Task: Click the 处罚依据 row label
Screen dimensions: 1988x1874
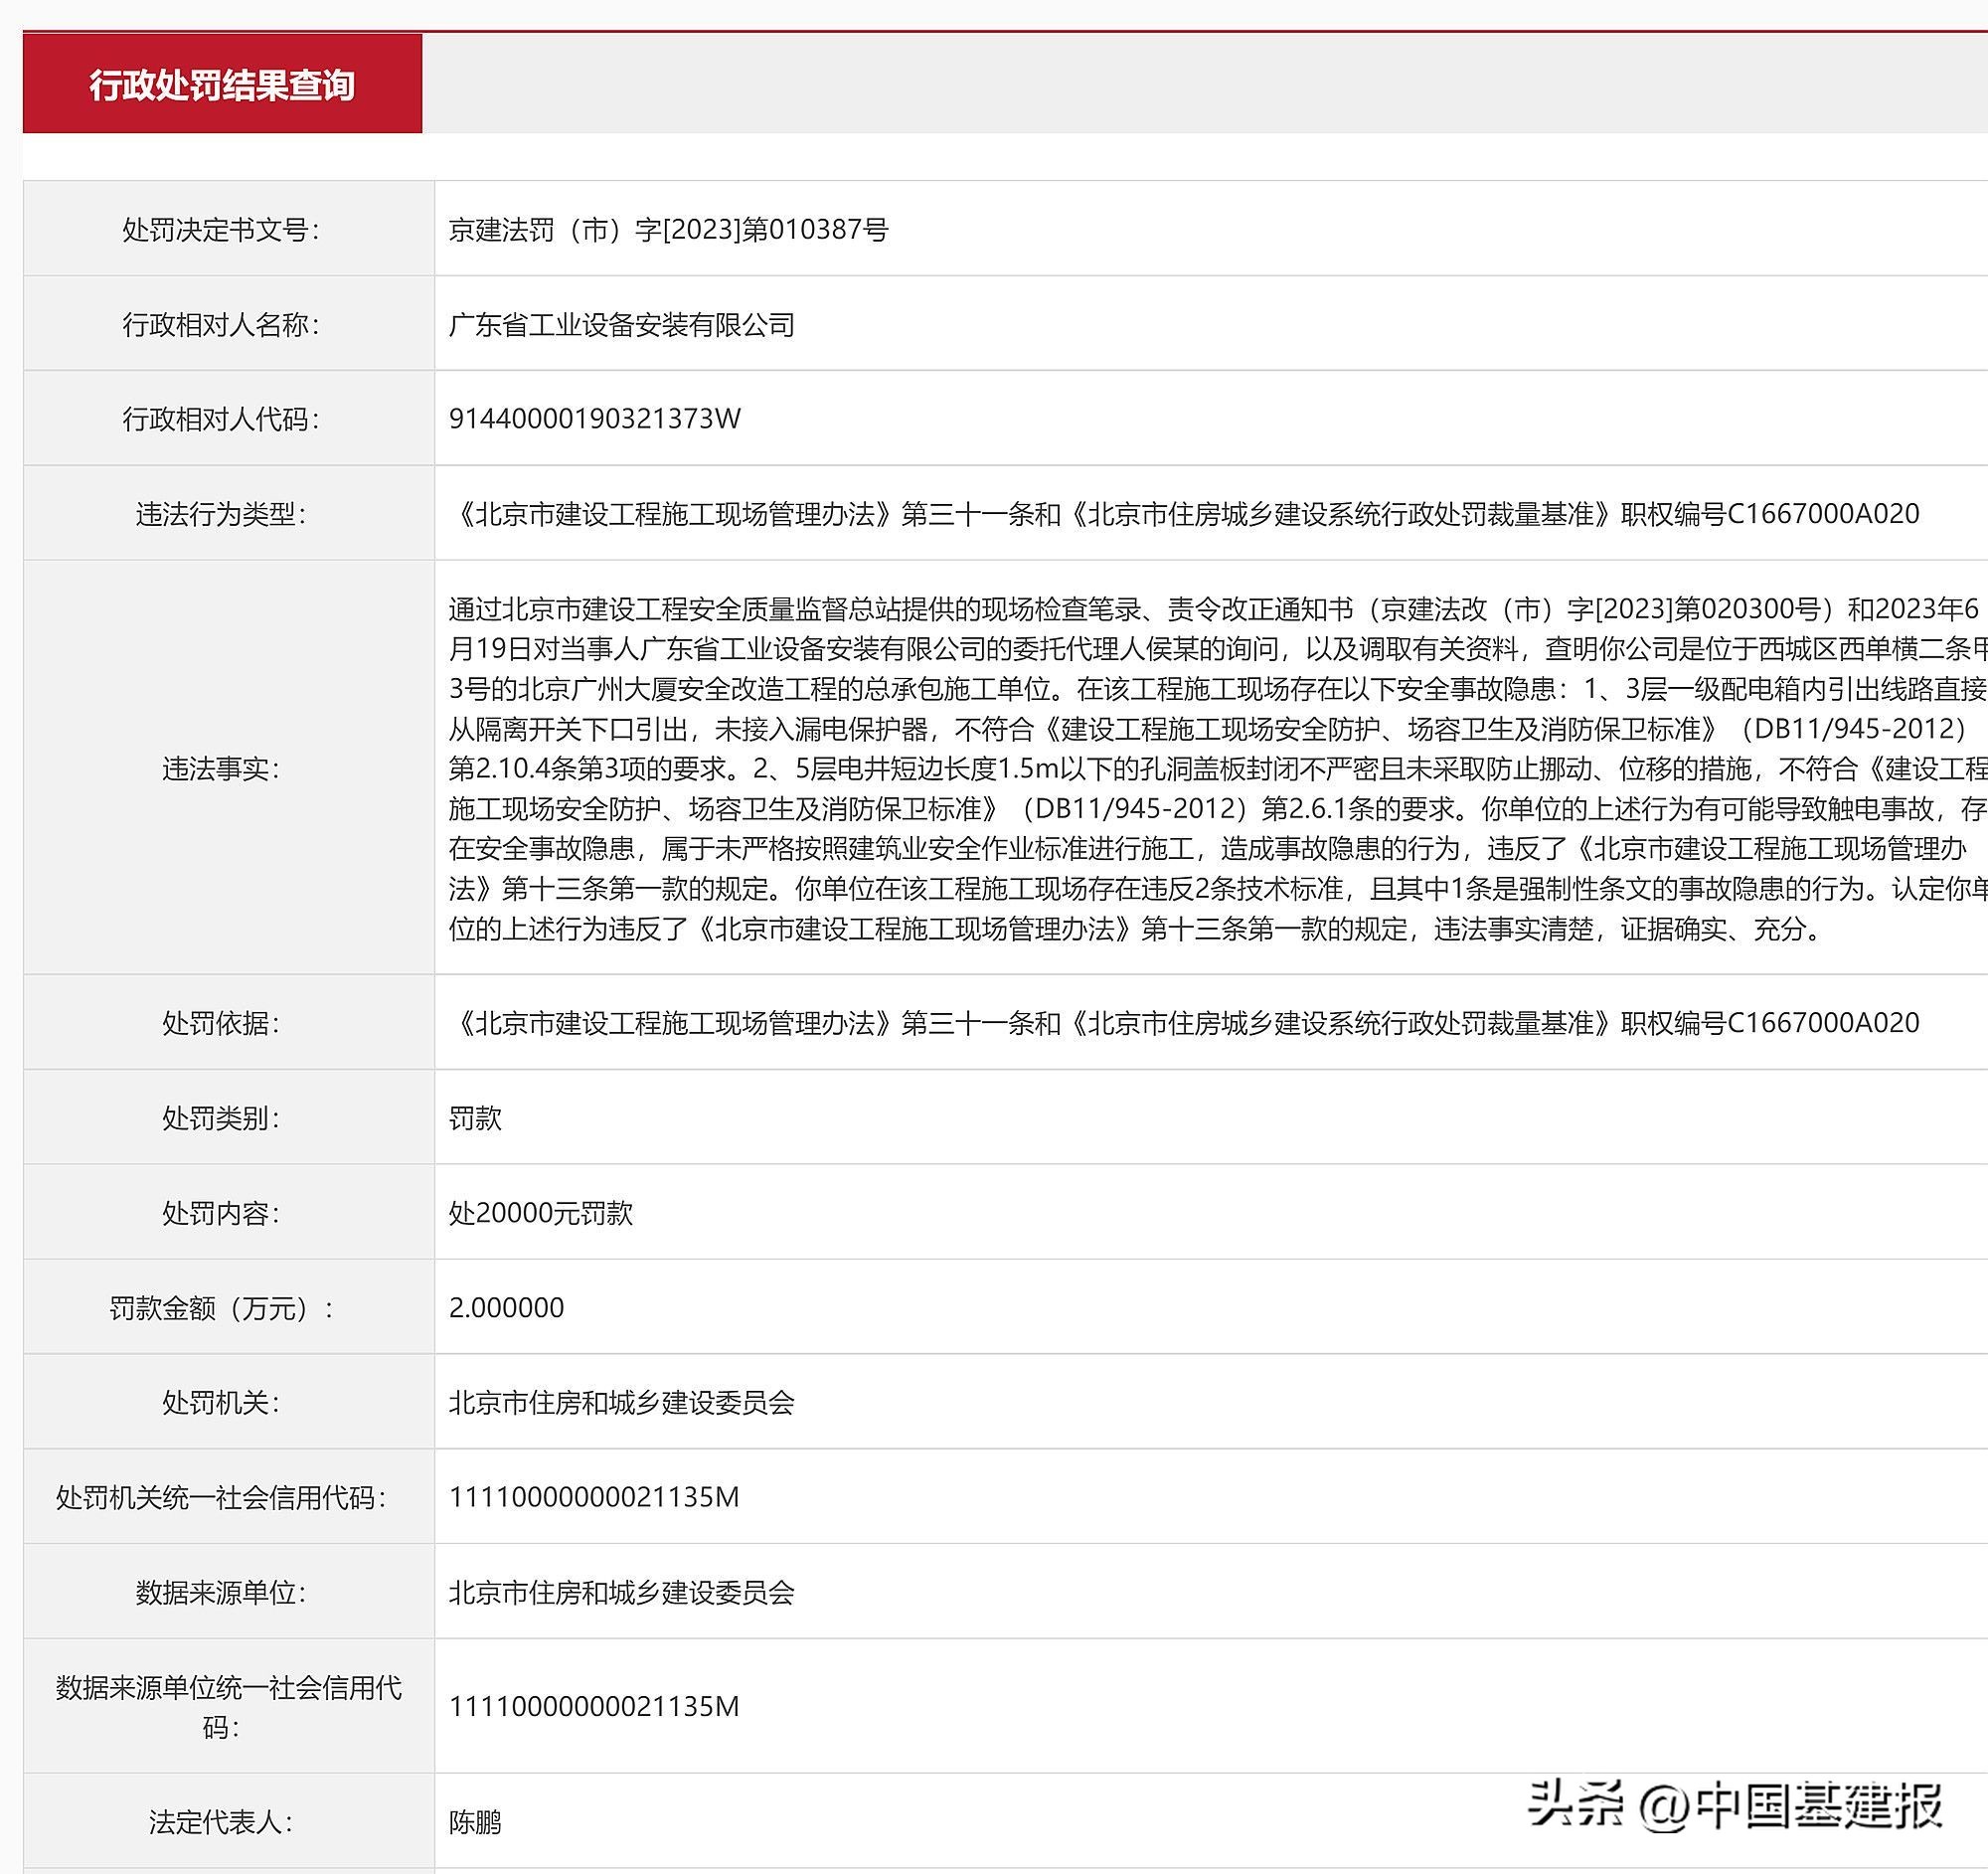Action: [225, 1022]
